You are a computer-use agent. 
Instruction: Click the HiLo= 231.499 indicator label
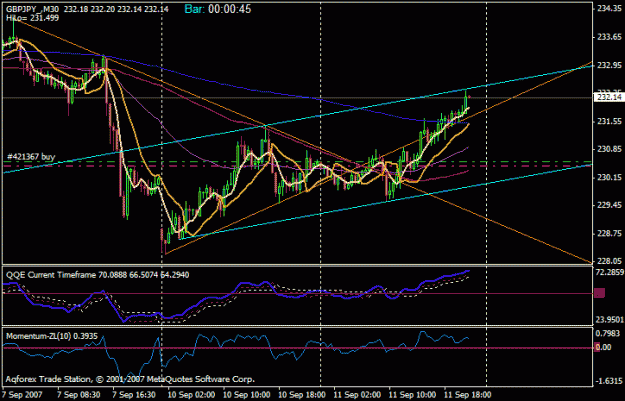[x=32, y=18]
